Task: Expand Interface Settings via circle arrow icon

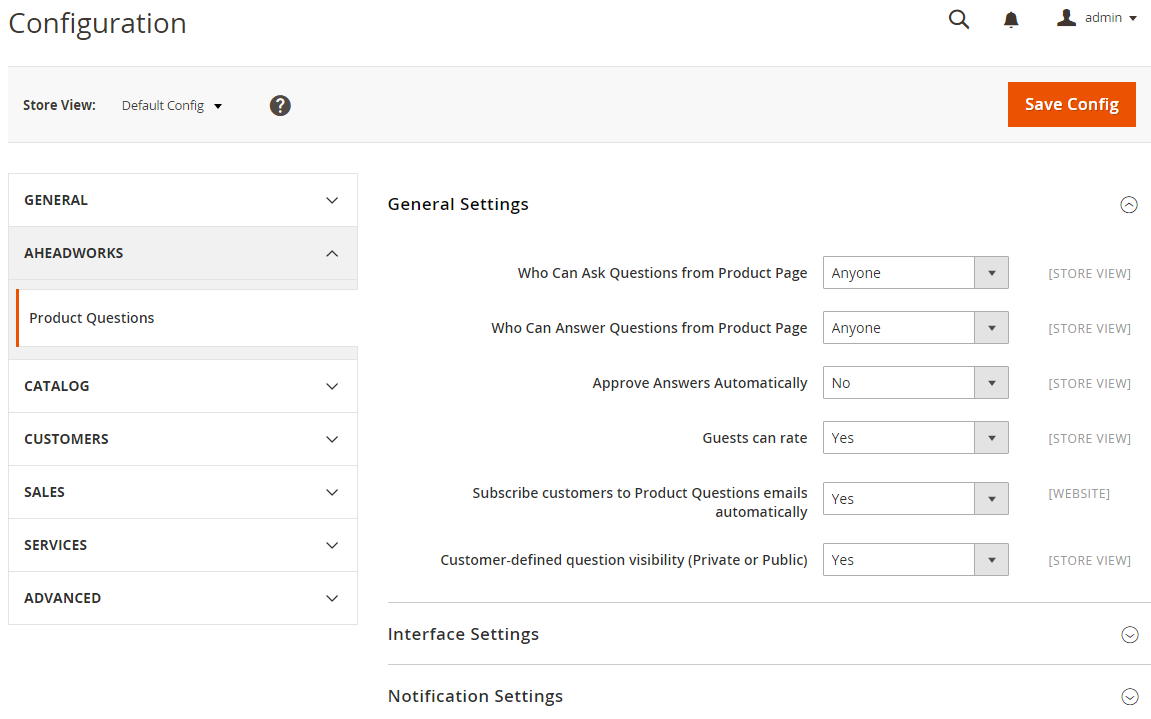Action: (1130, 635)
